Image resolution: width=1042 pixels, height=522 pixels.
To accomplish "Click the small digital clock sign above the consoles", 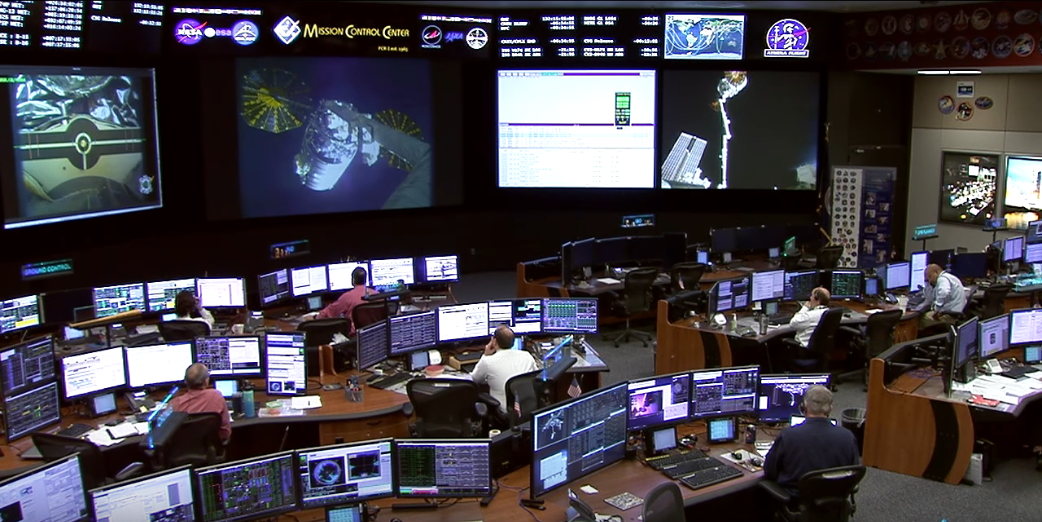I will (x=289, y=249).
